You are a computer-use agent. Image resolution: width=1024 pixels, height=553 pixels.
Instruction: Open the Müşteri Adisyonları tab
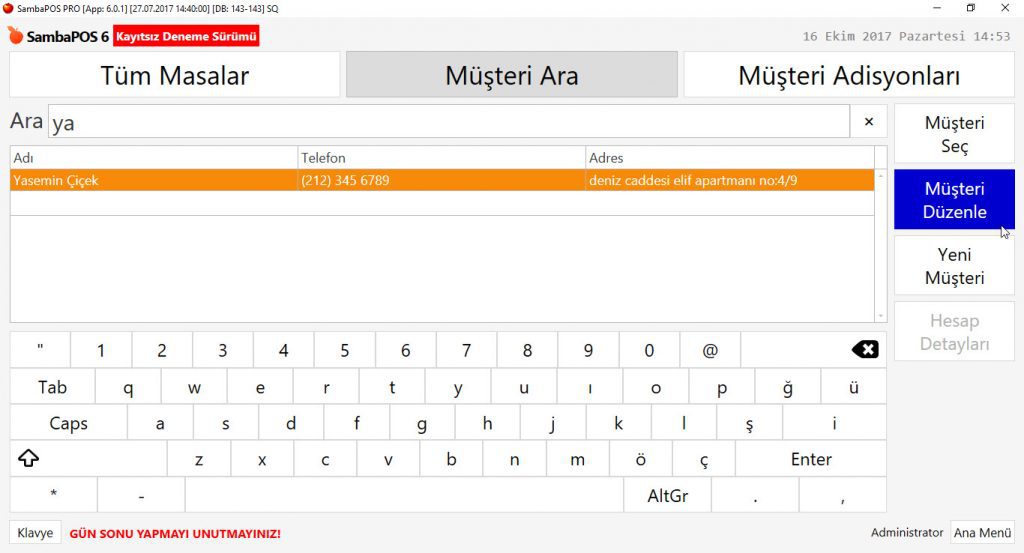(848, 75)
